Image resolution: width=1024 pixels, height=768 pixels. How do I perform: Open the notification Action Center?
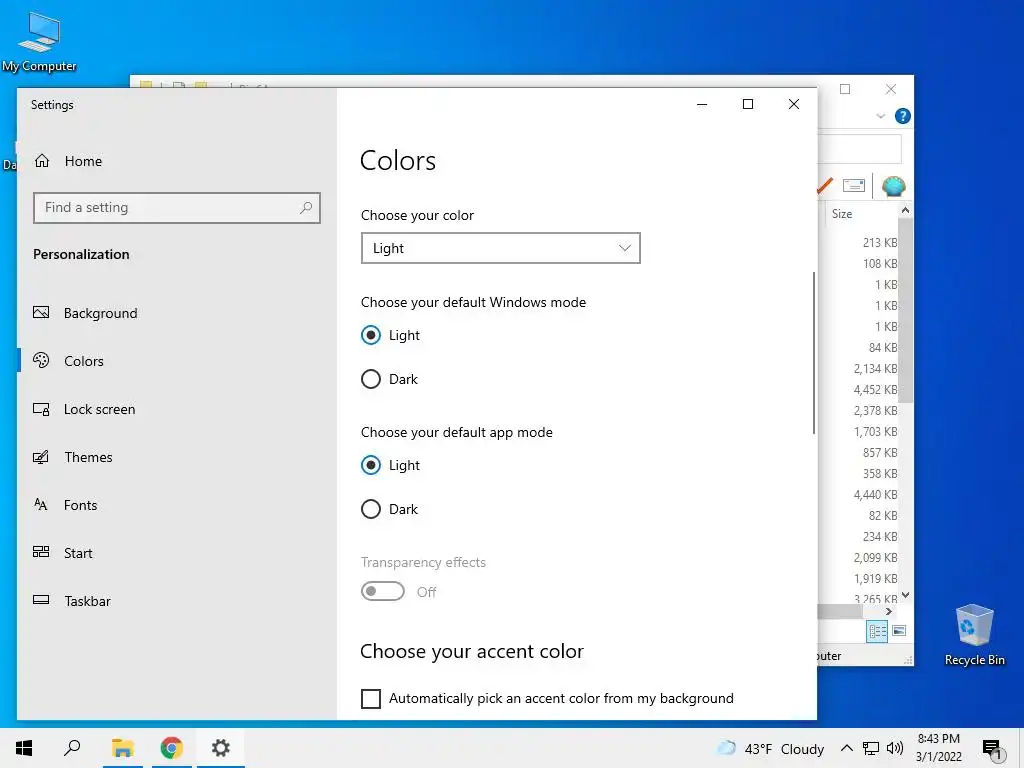click(x=993, y=749)
